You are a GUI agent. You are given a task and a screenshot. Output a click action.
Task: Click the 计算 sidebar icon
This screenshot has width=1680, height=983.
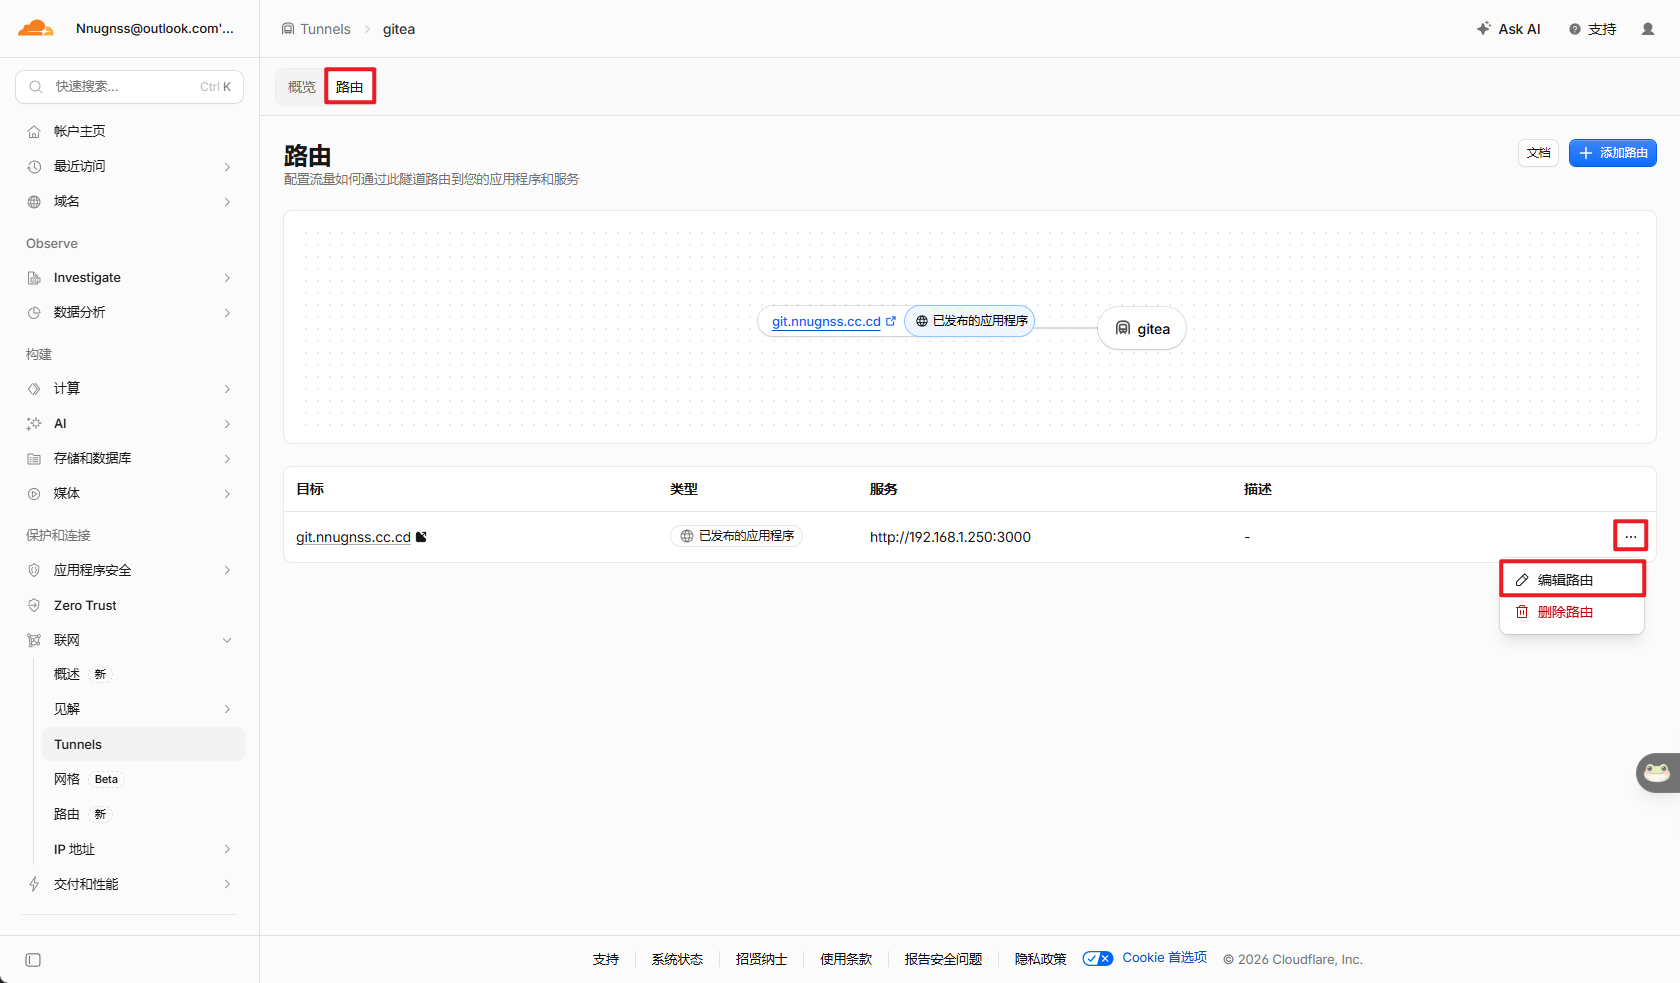tap(34, 389)
